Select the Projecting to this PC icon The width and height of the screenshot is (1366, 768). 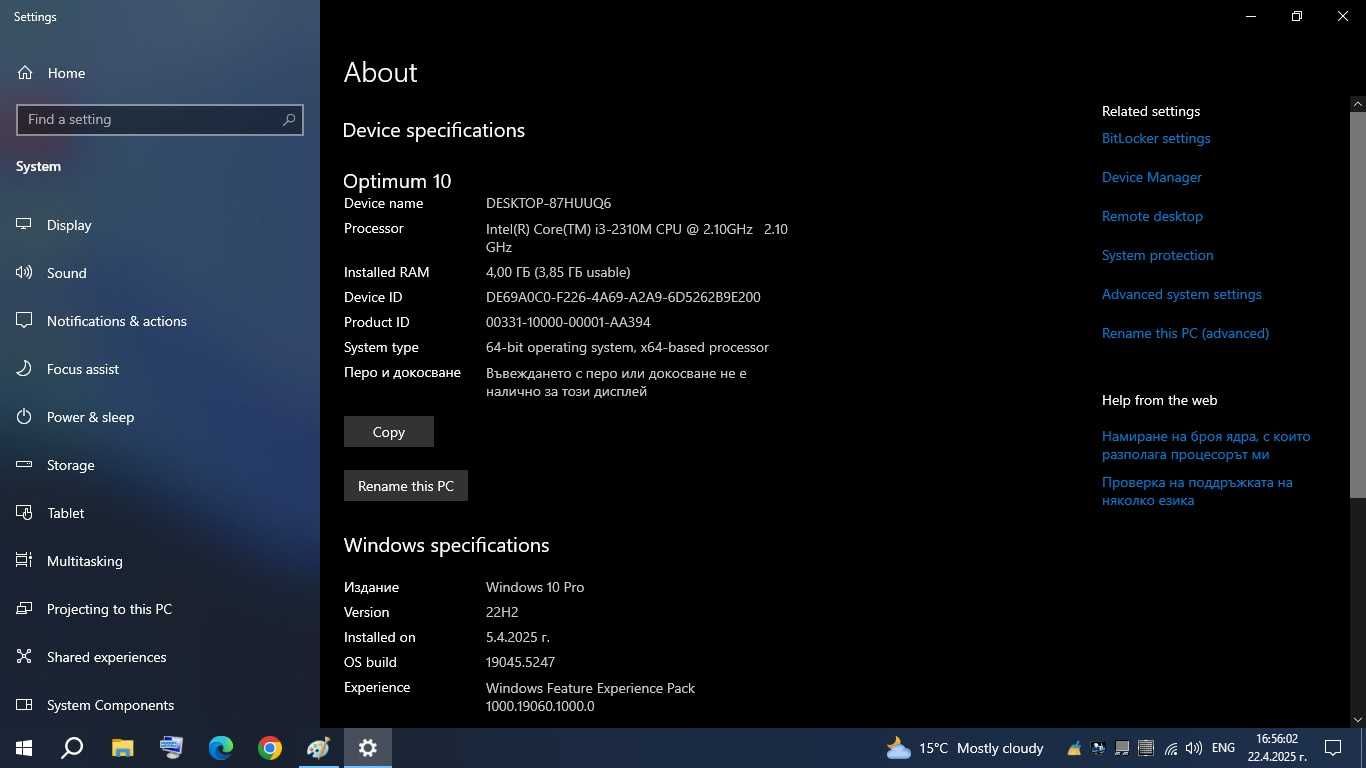pyautogui.click(x=25, y=609)
